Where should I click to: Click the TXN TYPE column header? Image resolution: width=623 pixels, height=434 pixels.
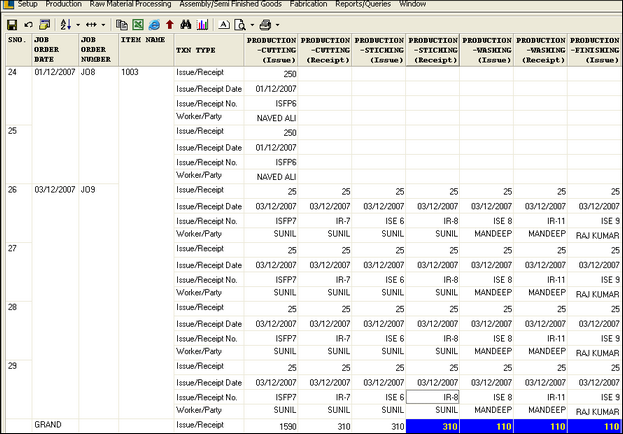209,50
